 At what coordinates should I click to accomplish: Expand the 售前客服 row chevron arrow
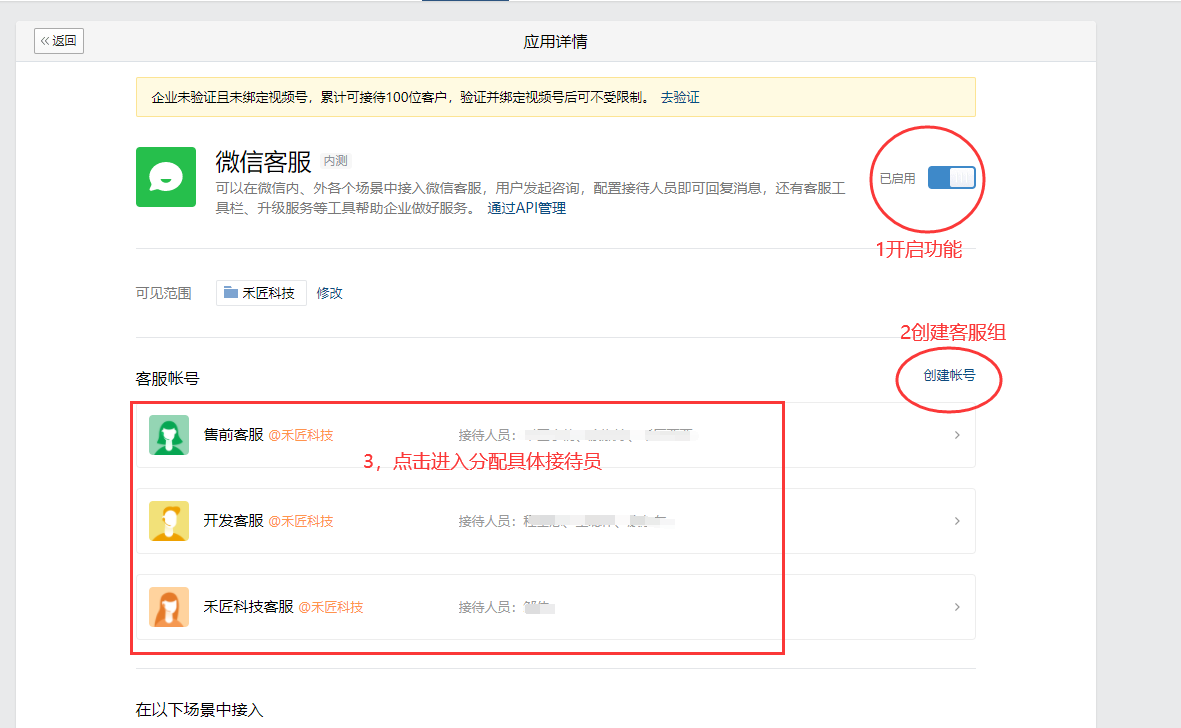click(957, 435)
